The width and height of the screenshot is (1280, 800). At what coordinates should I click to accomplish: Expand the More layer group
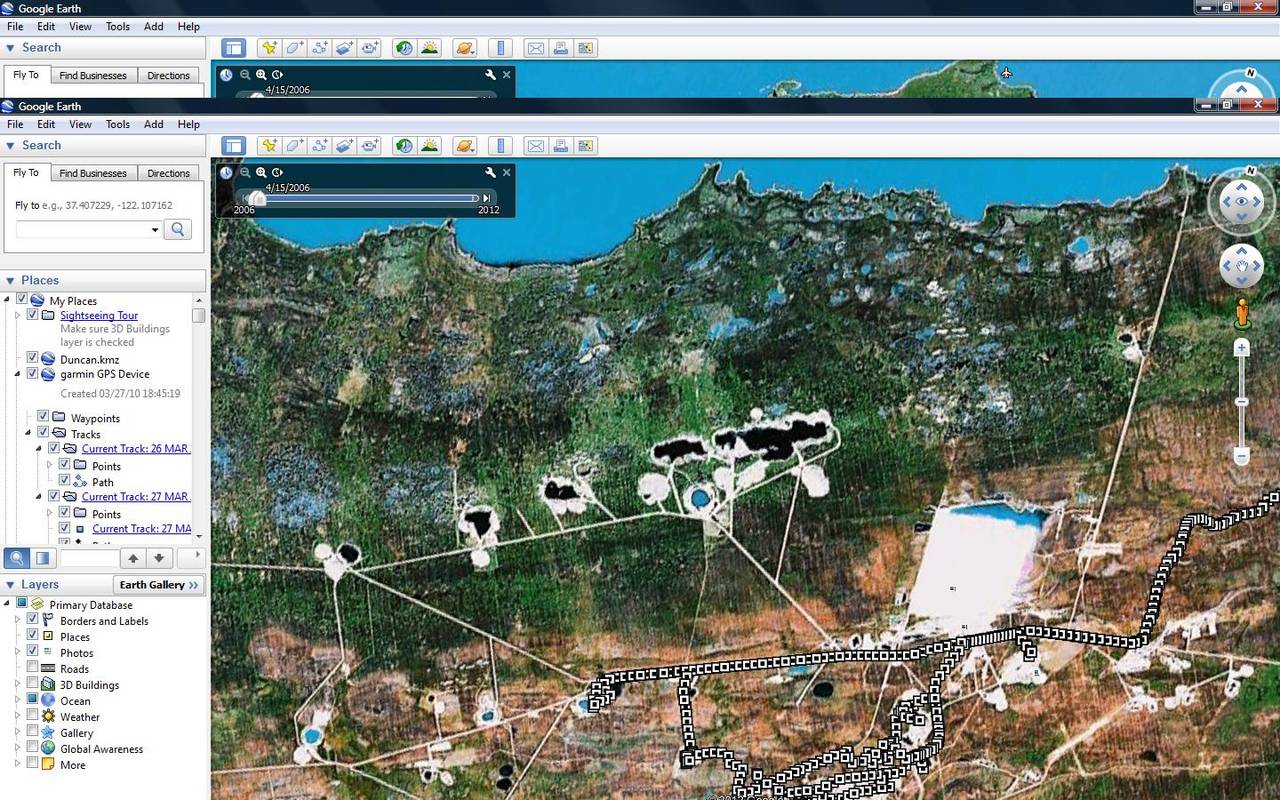[x=17, y=764]
